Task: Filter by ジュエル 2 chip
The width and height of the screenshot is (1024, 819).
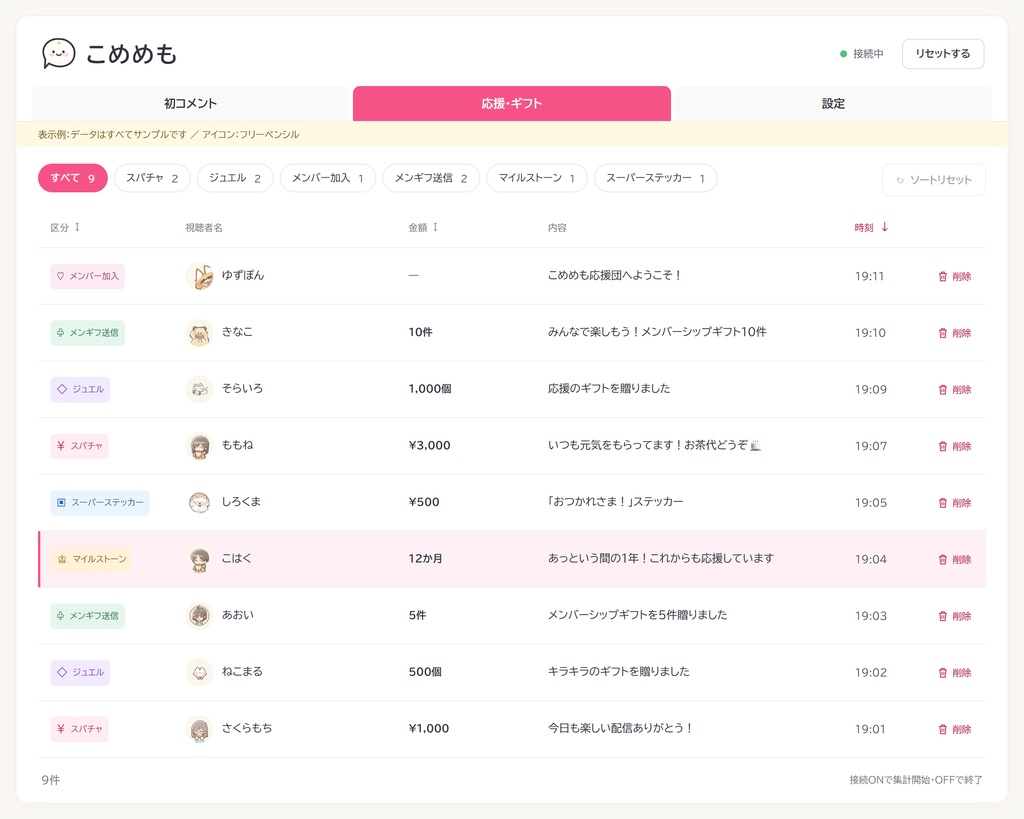Action: point(235,178)
